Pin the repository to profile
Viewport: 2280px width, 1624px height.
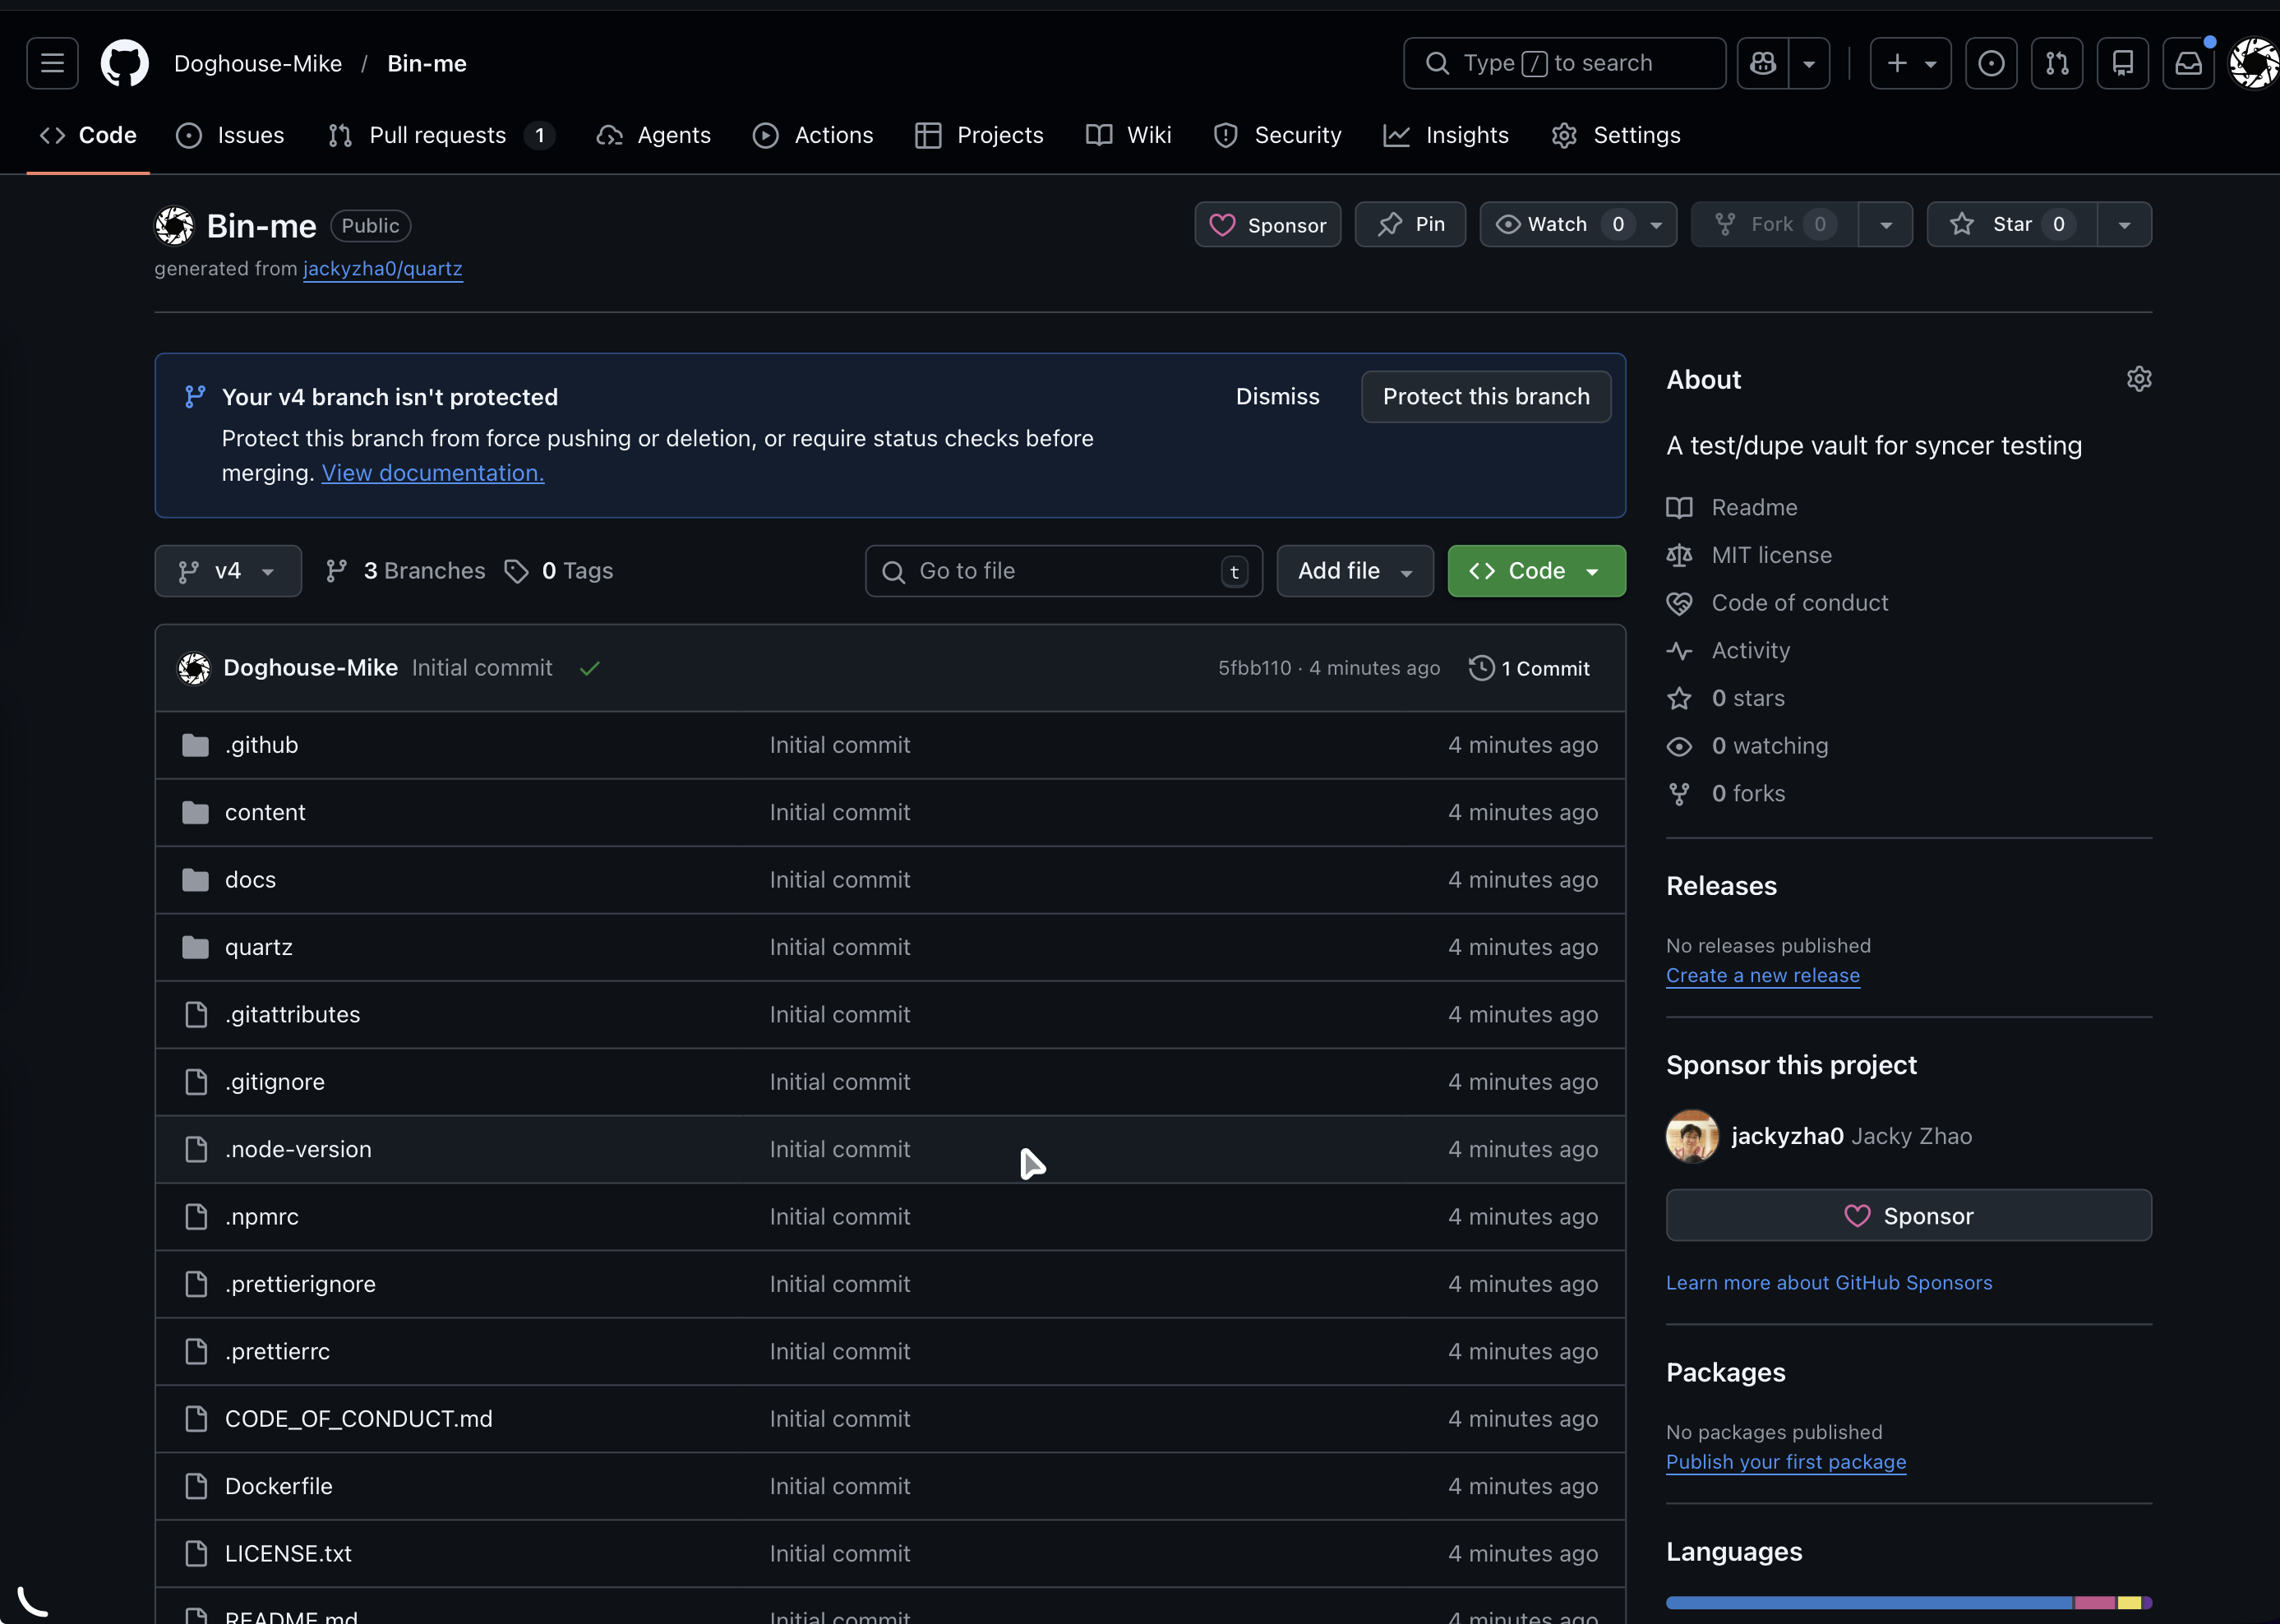click(1410, 224)
